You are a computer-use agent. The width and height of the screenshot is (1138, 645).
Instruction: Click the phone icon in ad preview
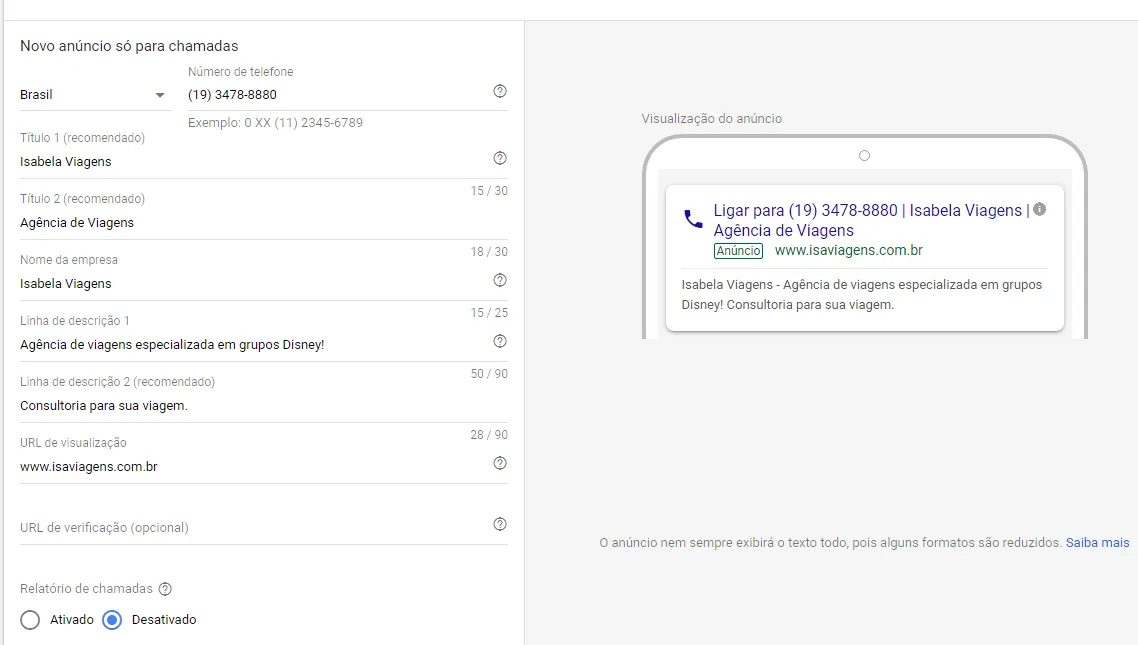[x=693, y=219]
